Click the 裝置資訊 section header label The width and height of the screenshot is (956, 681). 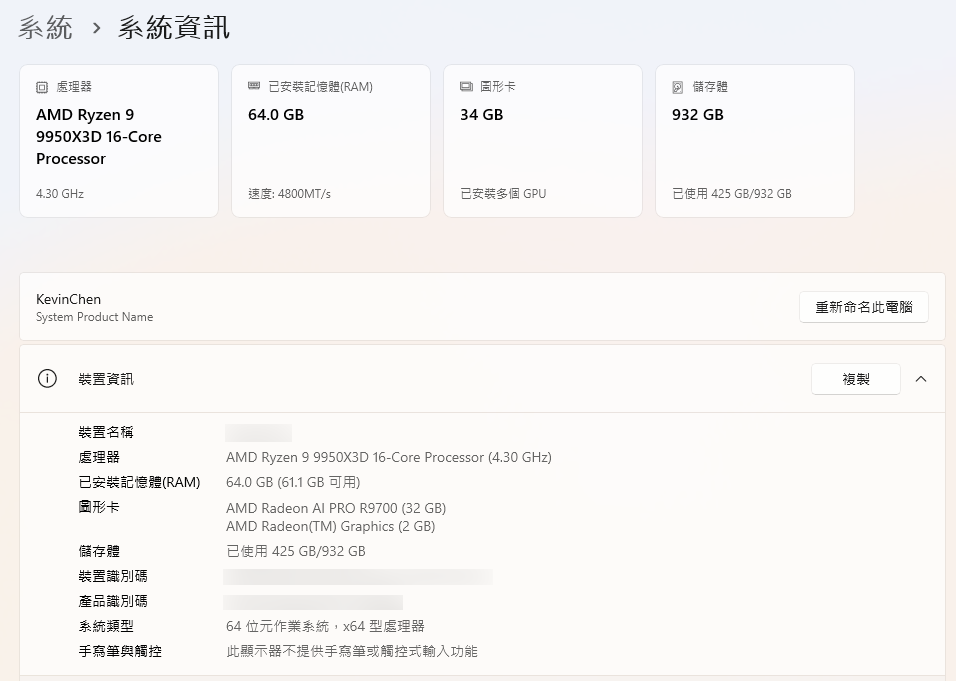pos(106,379)
